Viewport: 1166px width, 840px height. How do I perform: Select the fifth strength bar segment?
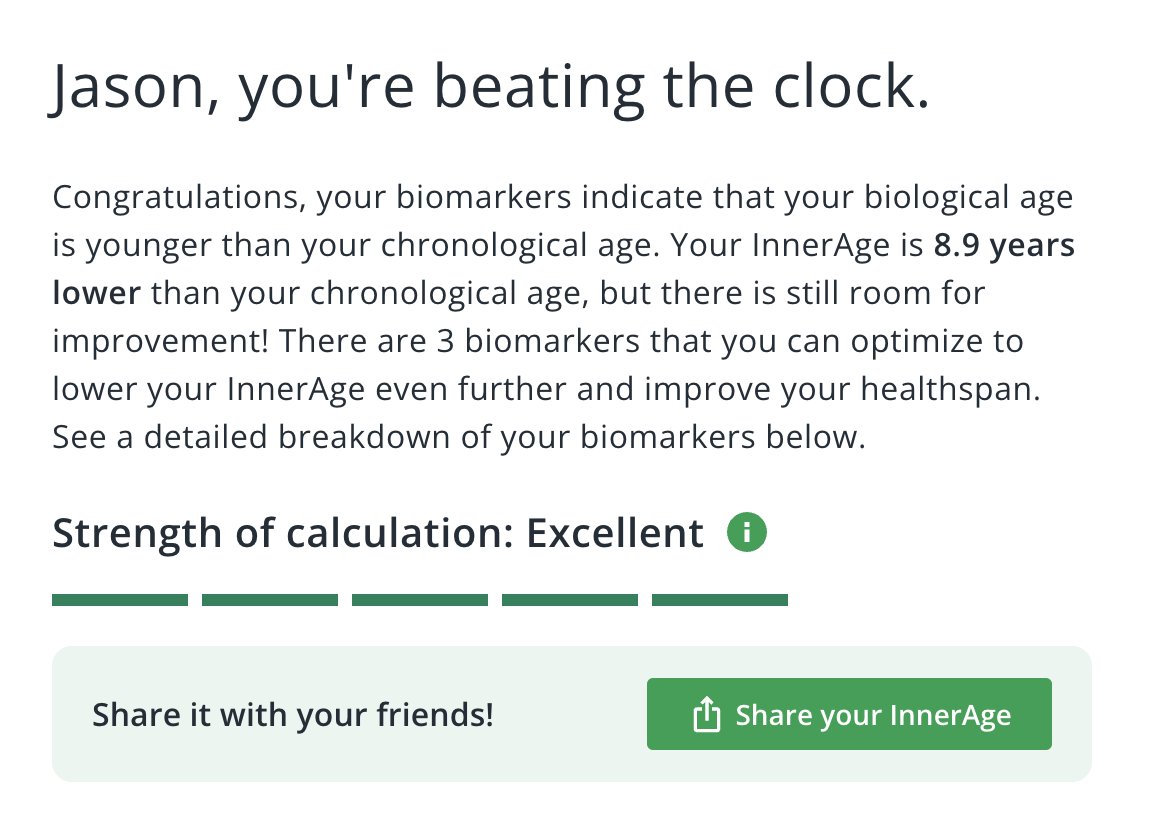720,600
